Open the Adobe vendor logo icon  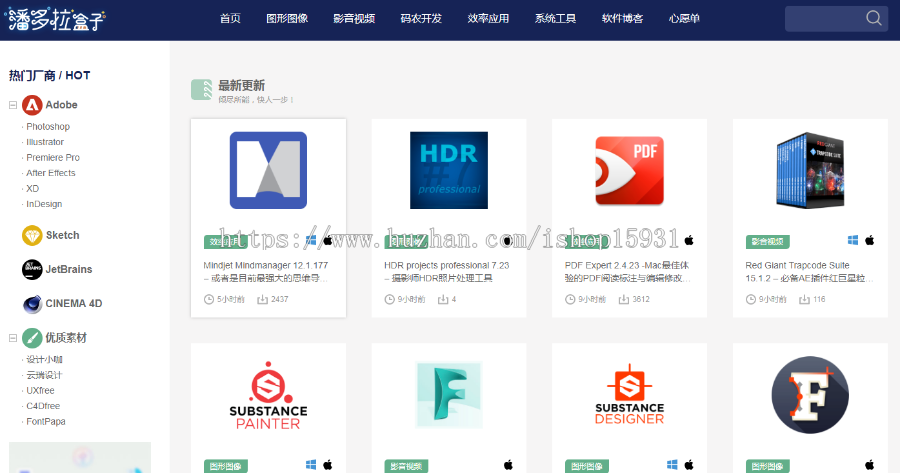pos(32,105)
